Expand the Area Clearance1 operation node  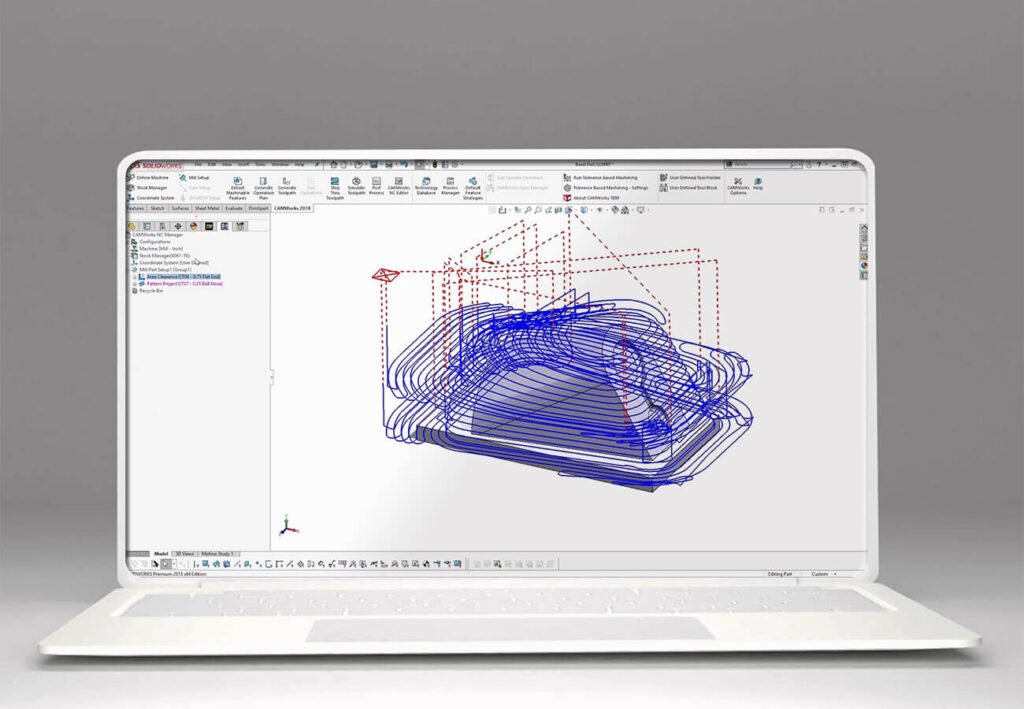134,276
